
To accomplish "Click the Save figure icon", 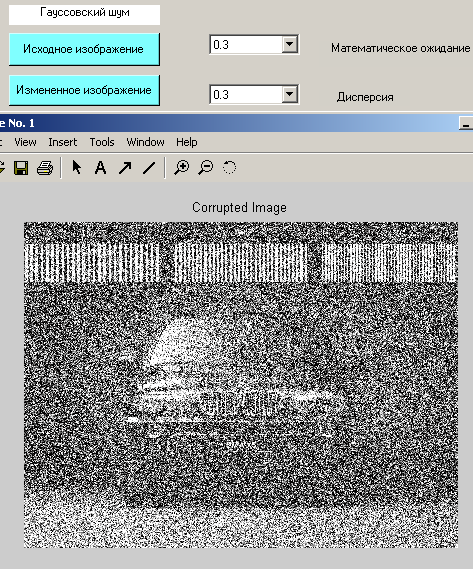I will [x=21, y=168].
